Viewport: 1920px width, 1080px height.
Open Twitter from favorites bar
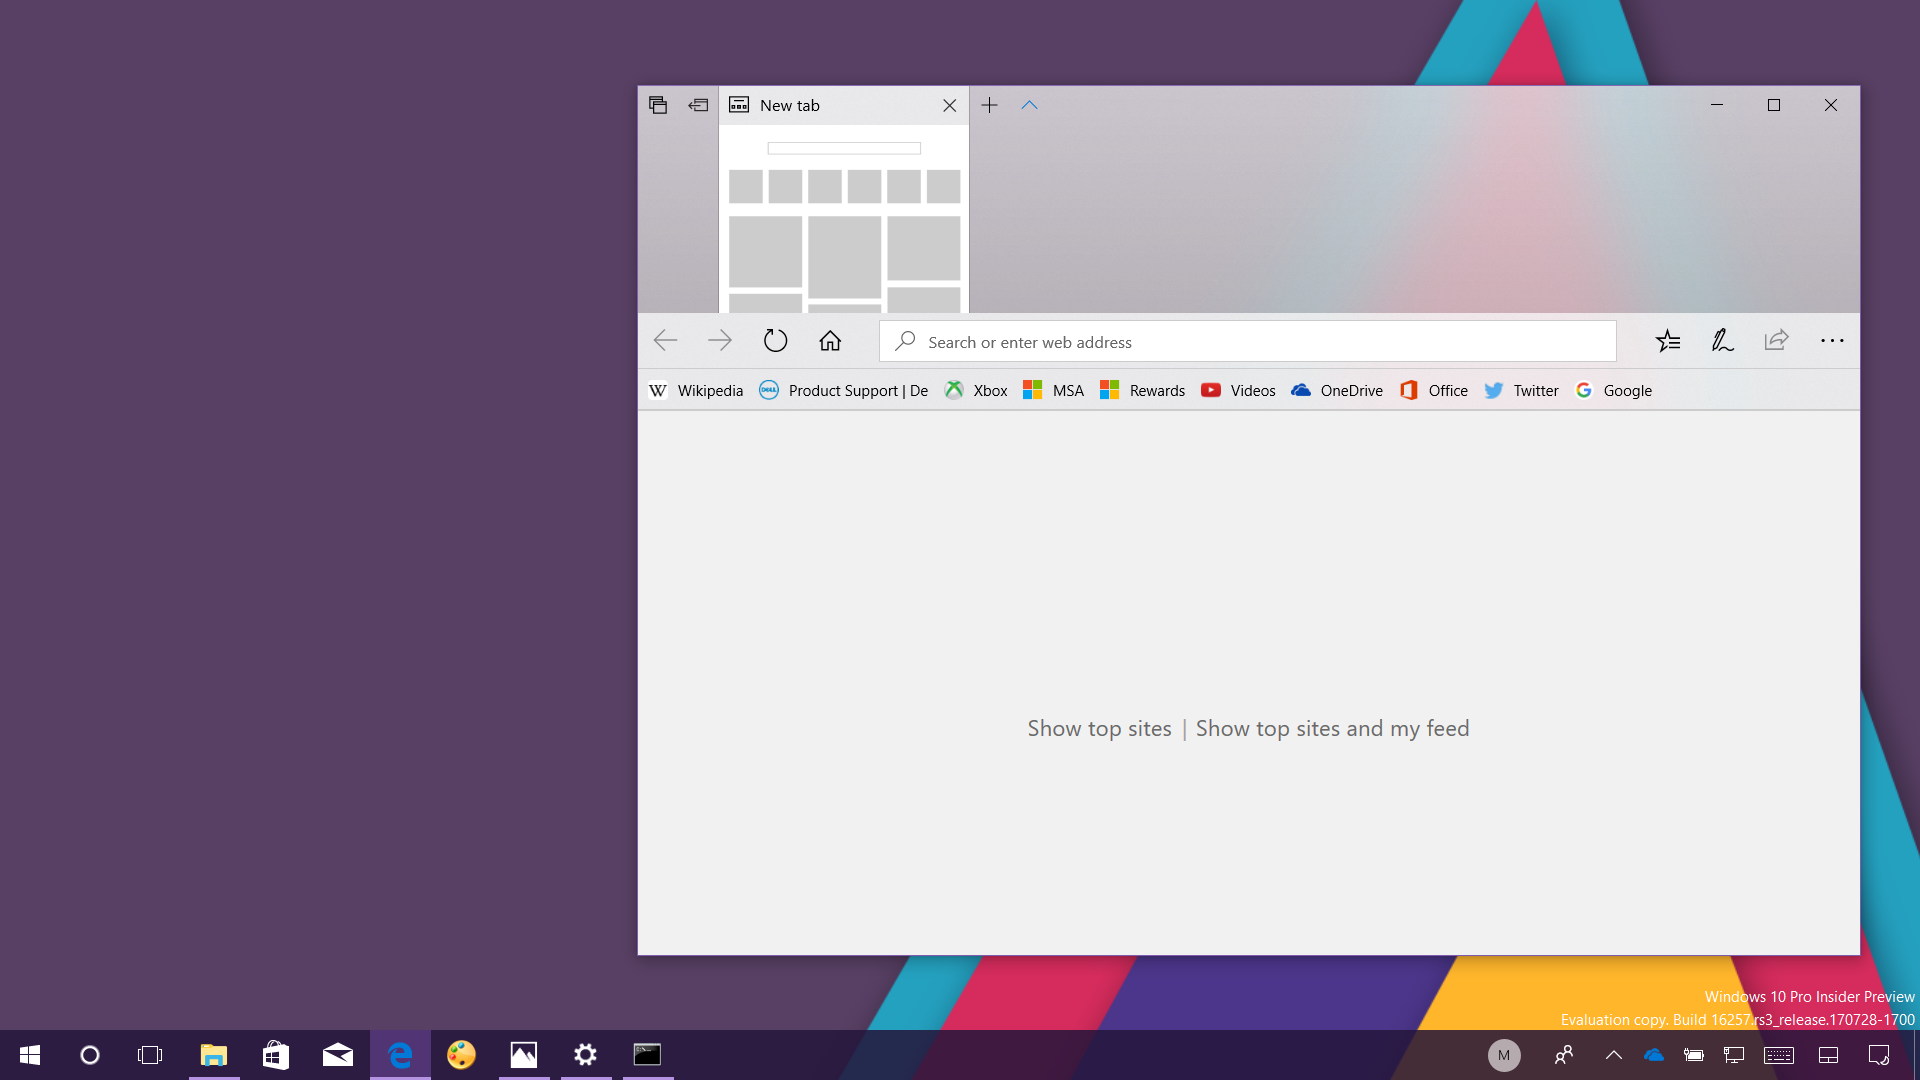pos(1522,391)
